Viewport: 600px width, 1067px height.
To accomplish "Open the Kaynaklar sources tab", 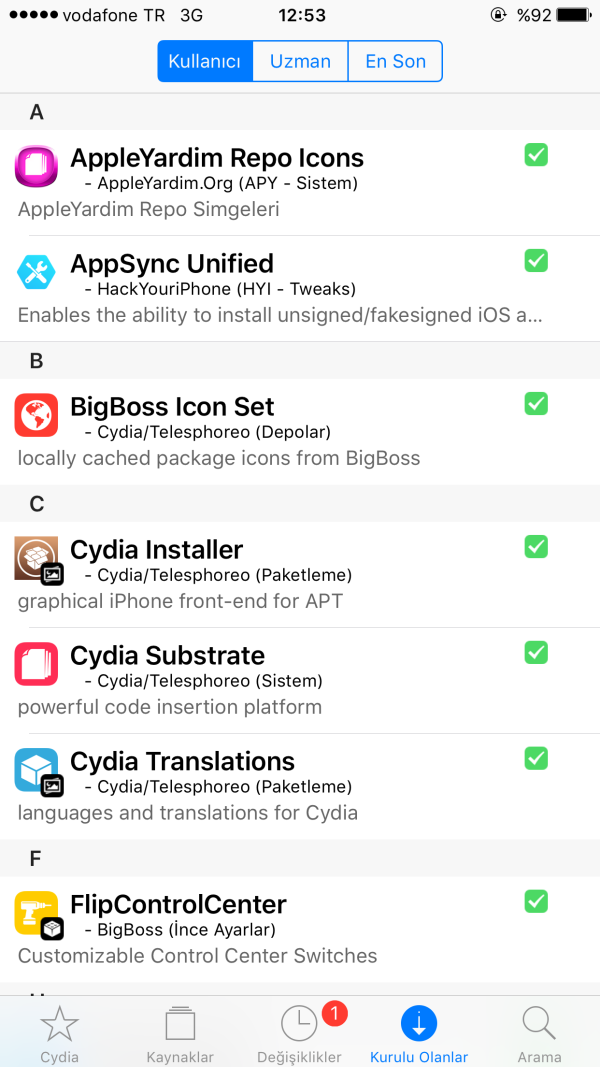I will (180, 1033).
